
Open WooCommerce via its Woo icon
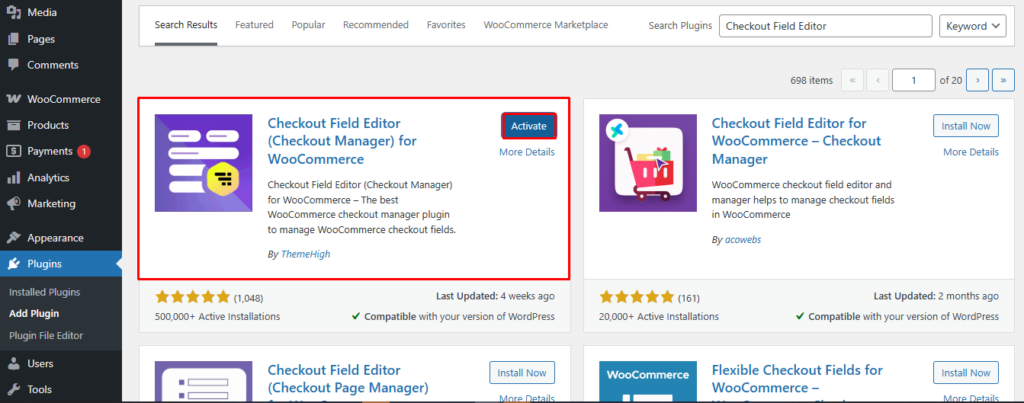click(x=13, y=100)
